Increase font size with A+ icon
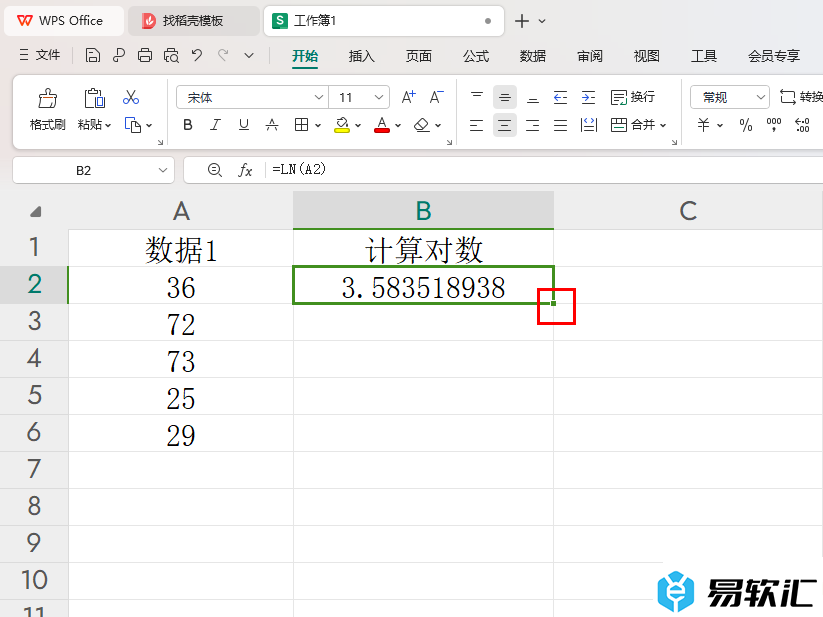823x617 pixels. tap(408, 97)
